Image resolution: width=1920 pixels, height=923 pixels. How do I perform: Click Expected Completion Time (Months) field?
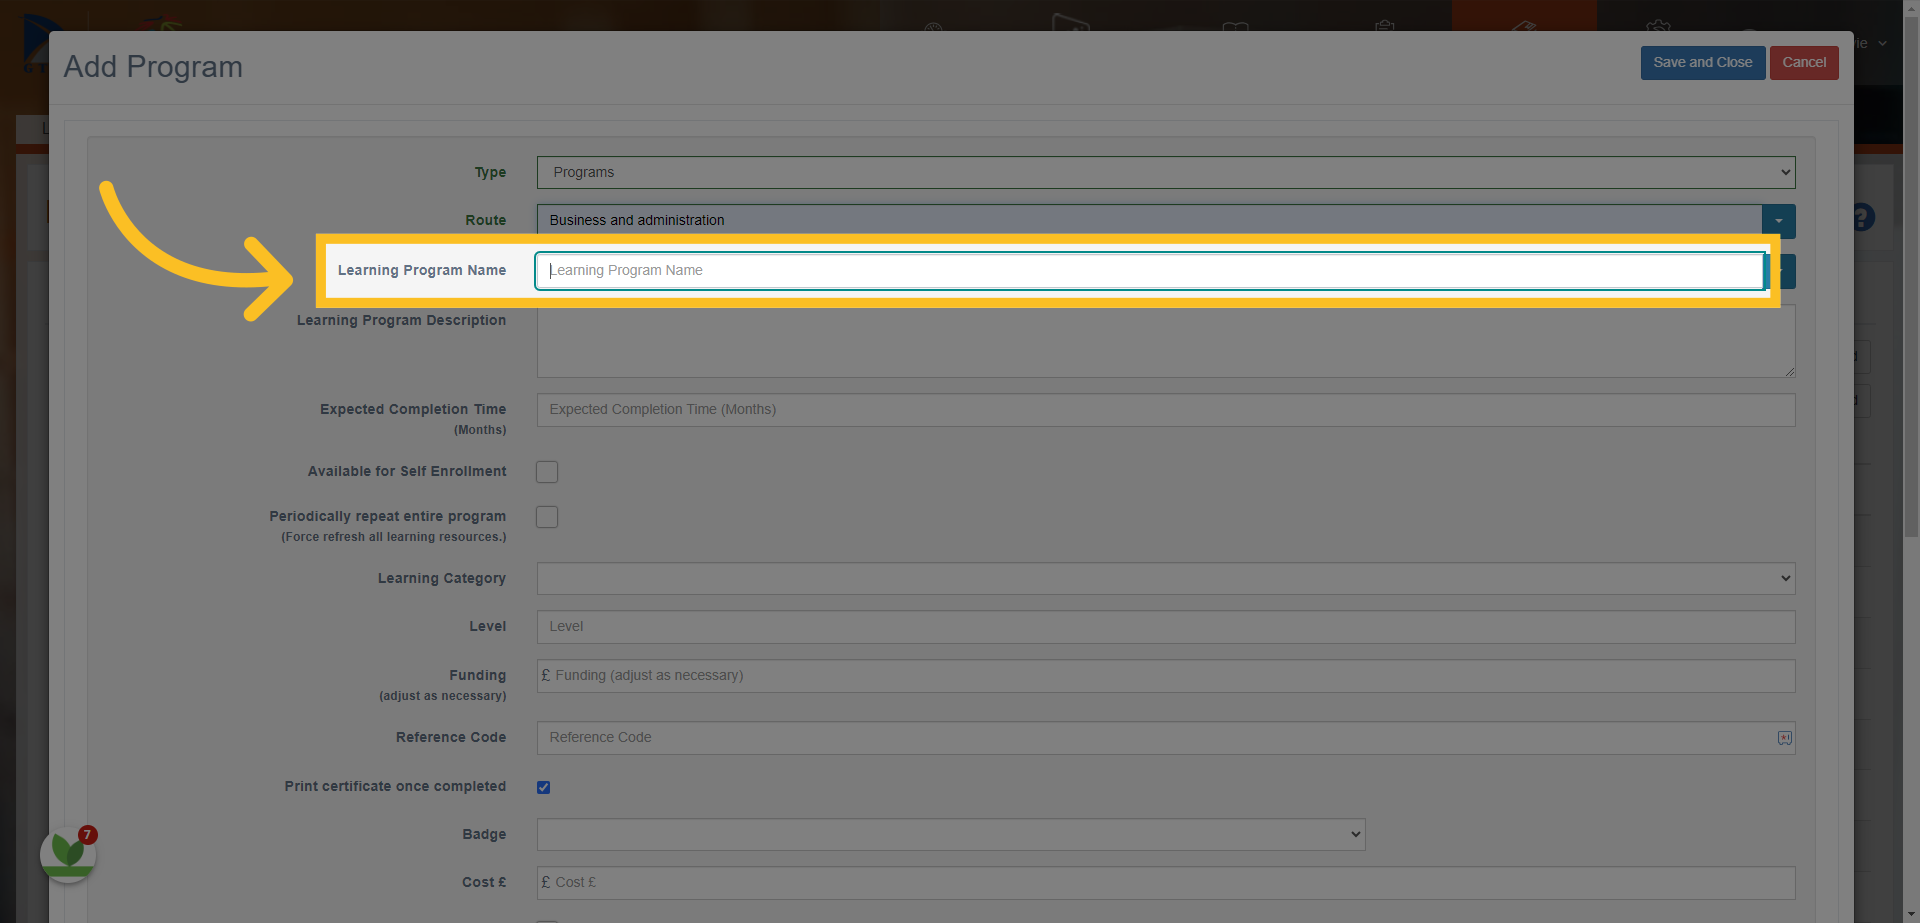1166,410
